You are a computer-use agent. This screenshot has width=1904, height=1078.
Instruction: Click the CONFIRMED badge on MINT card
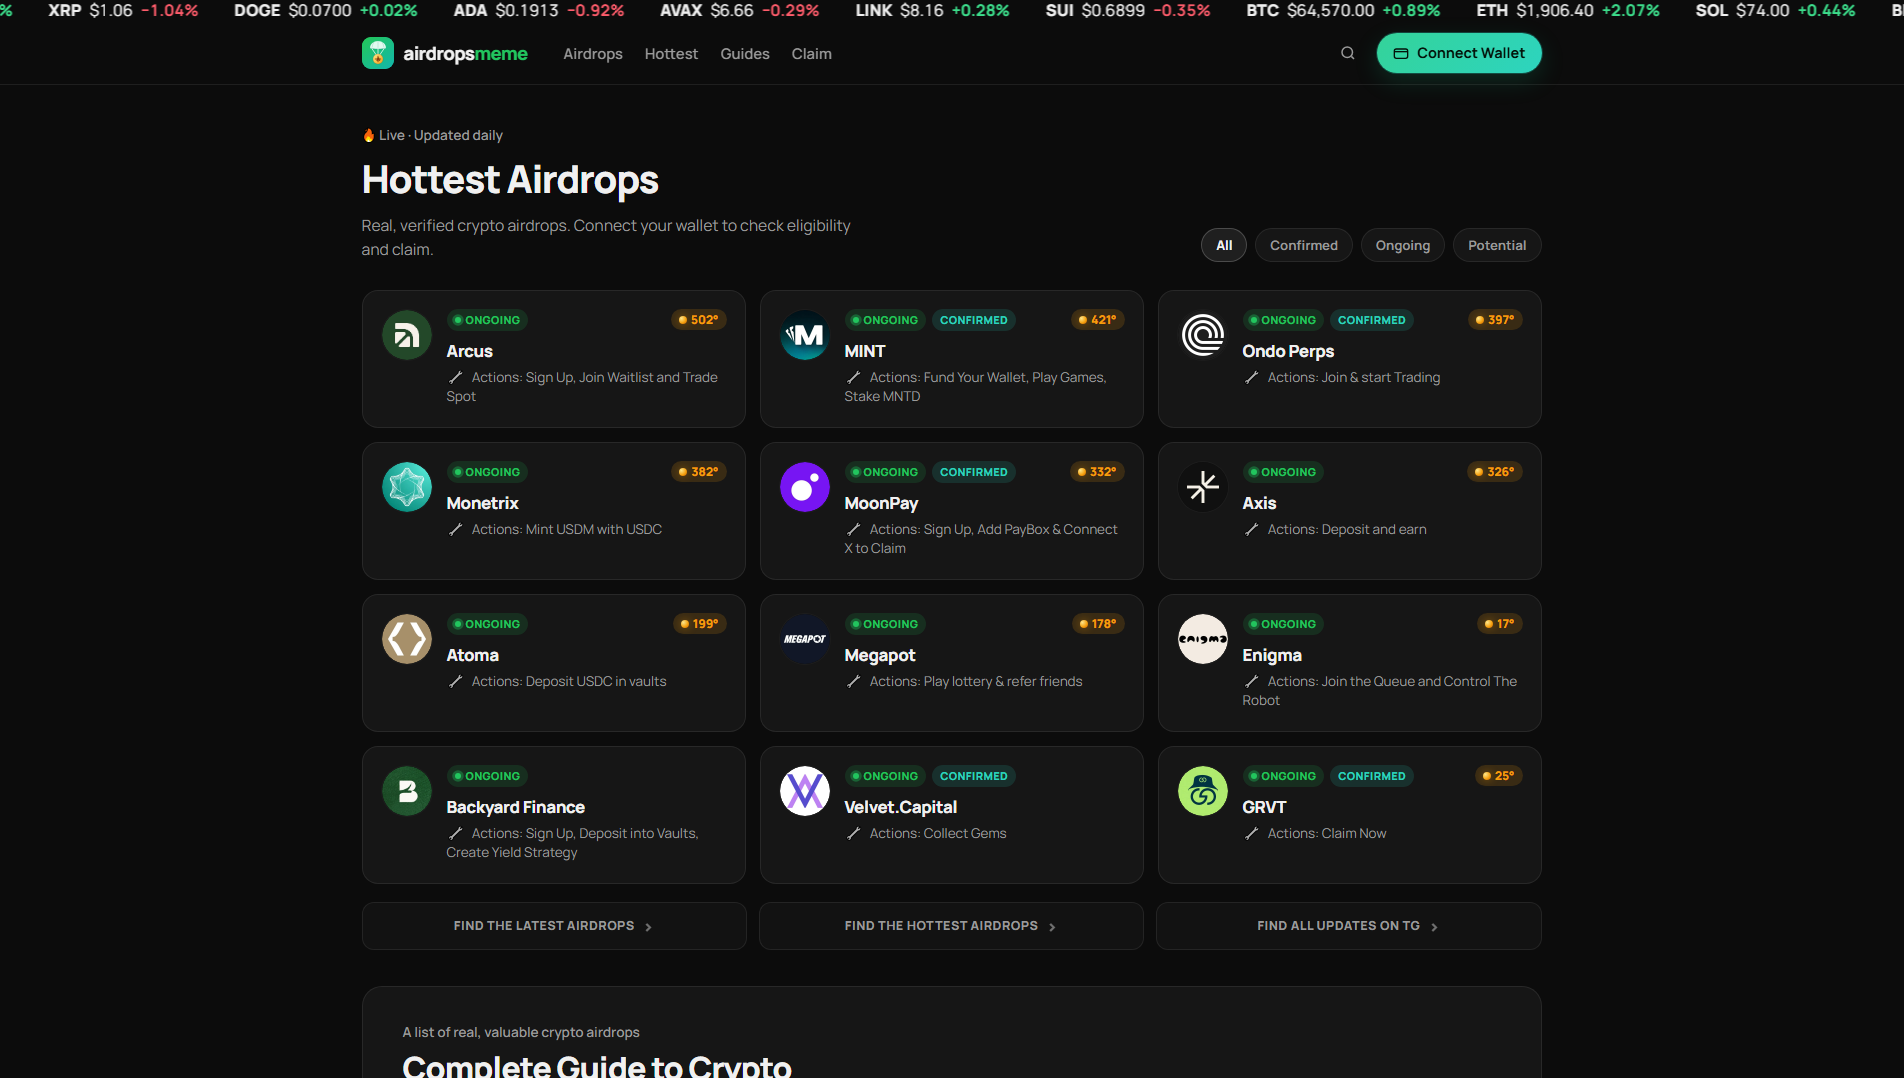[x=973, y=320]
